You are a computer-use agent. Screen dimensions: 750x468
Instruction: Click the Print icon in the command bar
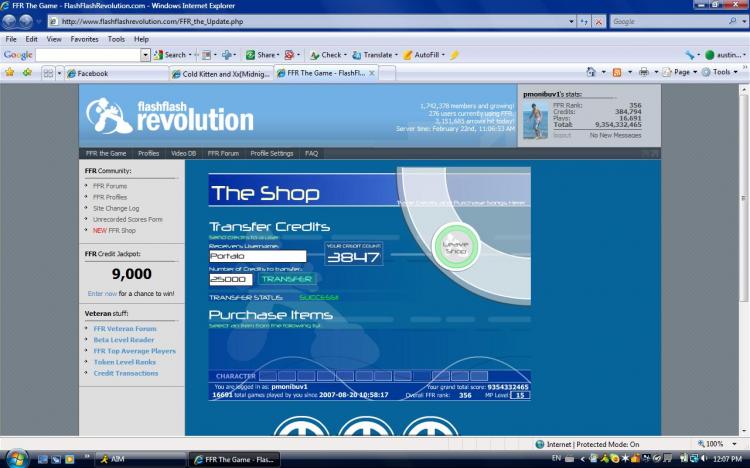pyautogui.click(x=644, y=72)
